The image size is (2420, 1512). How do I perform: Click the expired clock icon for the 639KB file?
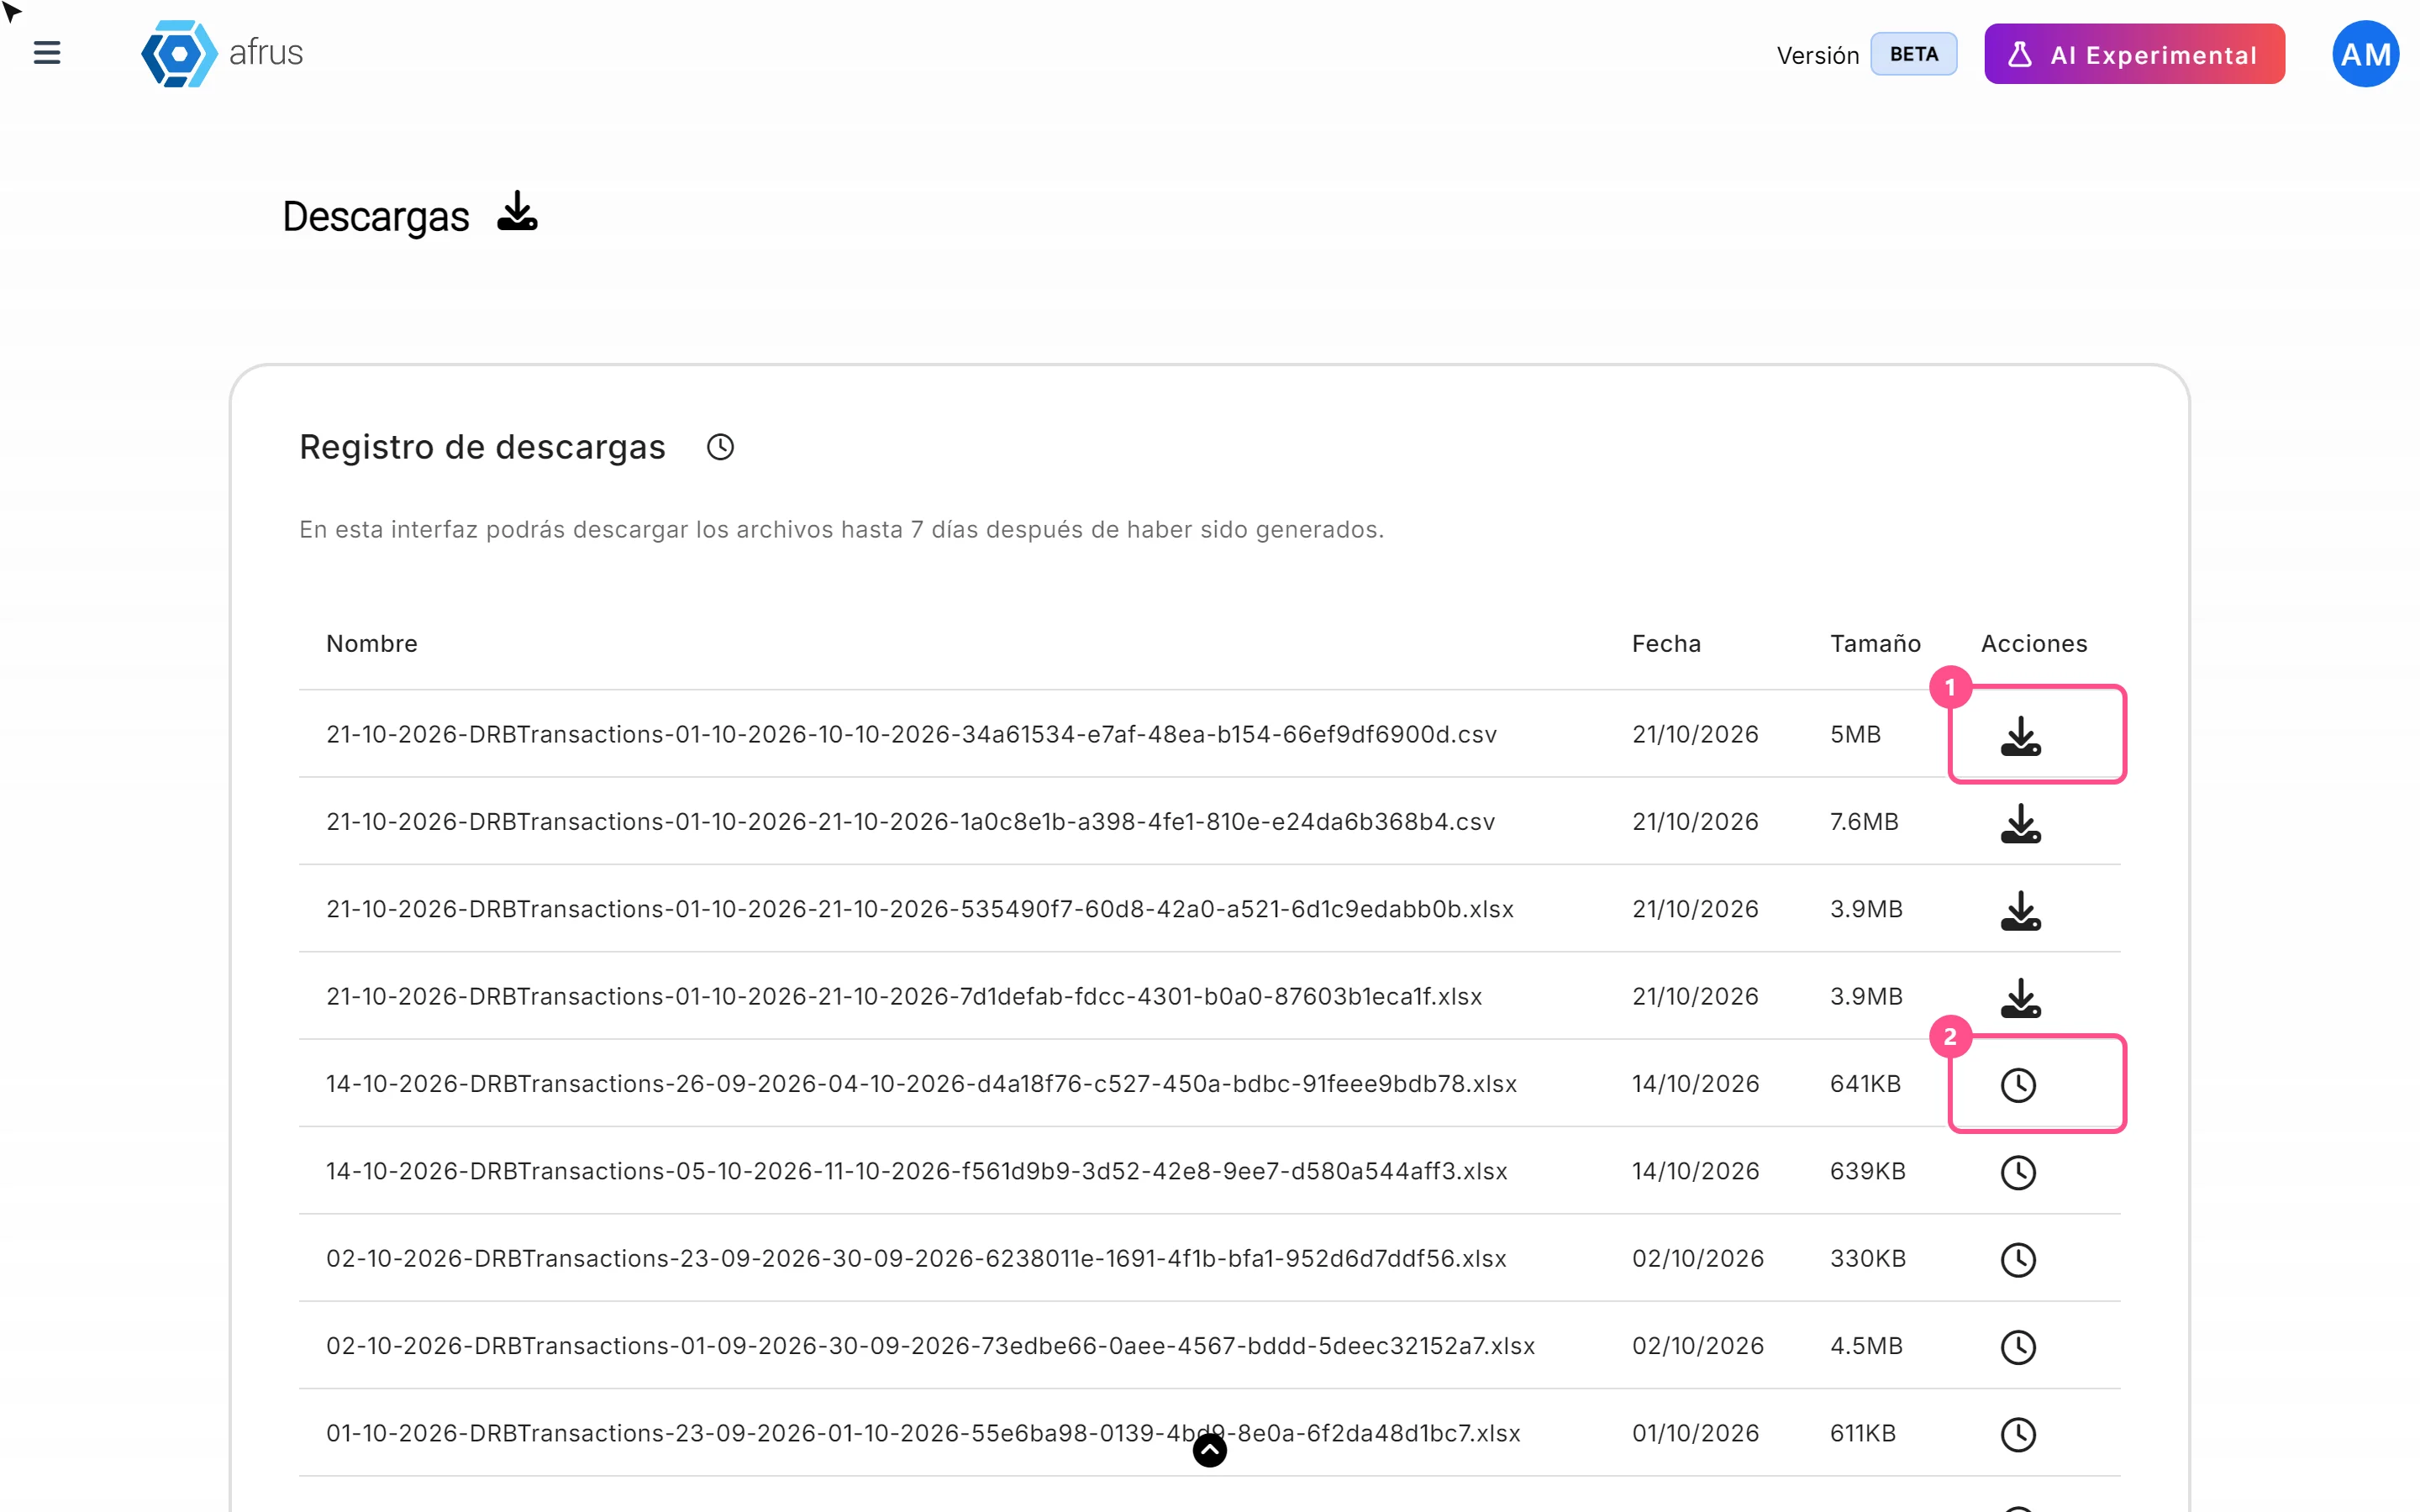coord(2018,1172)
